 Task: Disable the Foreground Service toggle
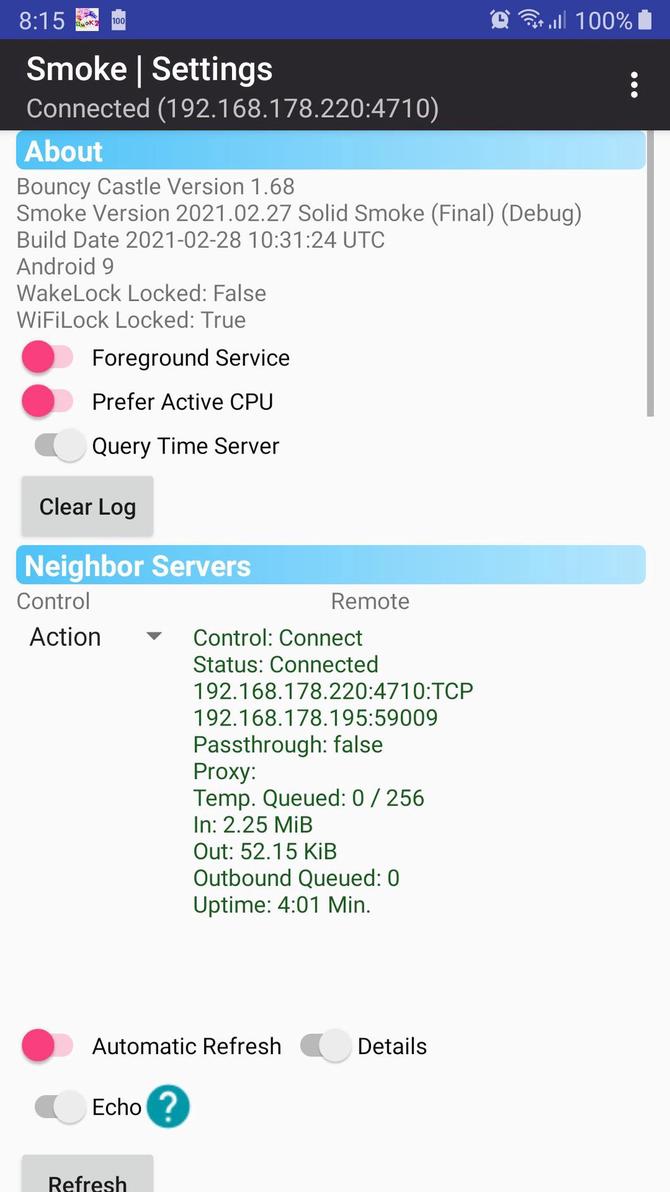[x=46, y=357]
